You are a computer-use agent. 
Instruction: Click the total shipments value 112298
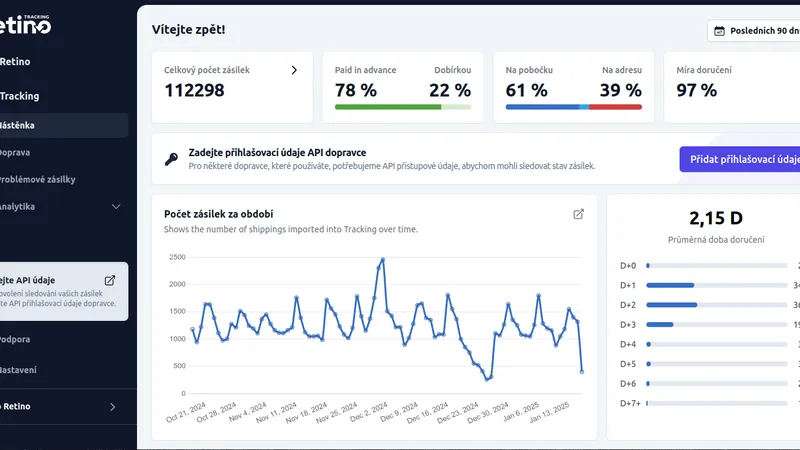point(194,90)
